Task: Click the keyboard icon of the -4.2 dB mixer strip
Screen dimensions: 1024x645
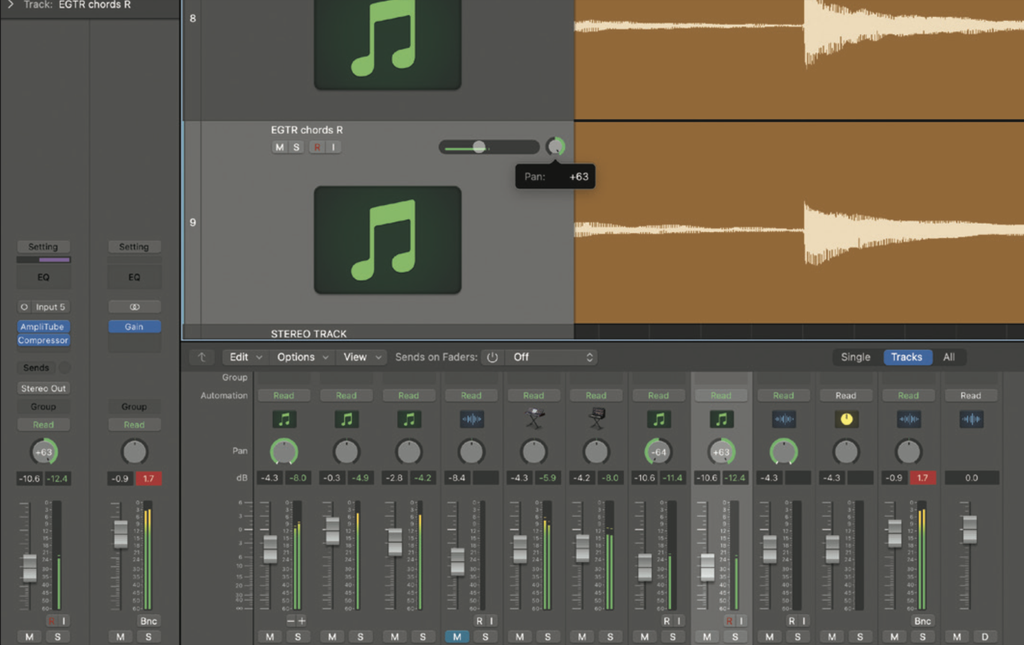Action: point(596,419)
